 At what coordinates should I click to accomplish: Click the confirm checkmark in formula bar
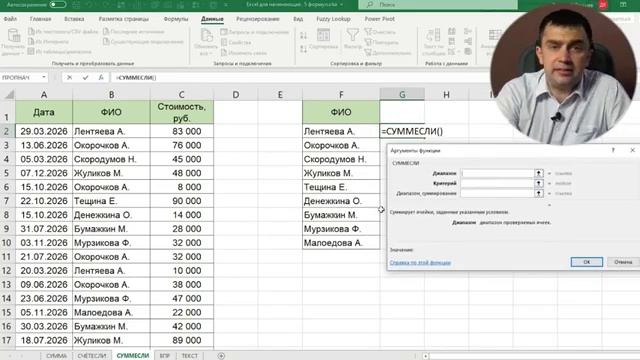click(85, 78)
